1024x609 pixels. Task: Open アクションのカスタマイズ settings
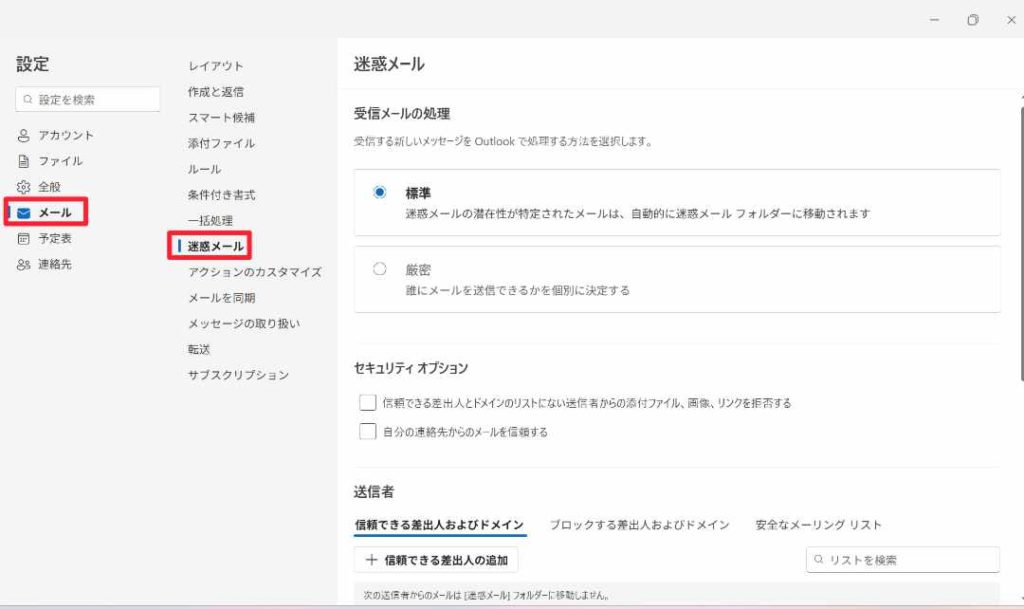255,272
